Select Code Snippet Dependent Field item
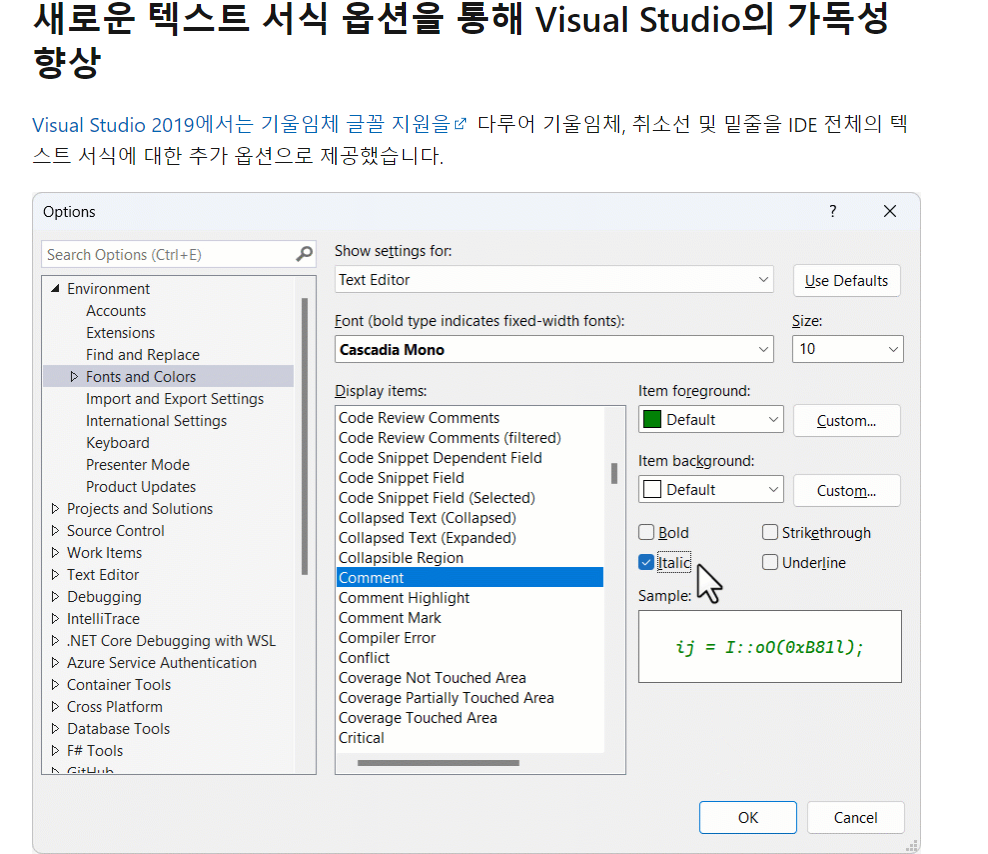Screen dimensions: 988x854 point(440,458)
